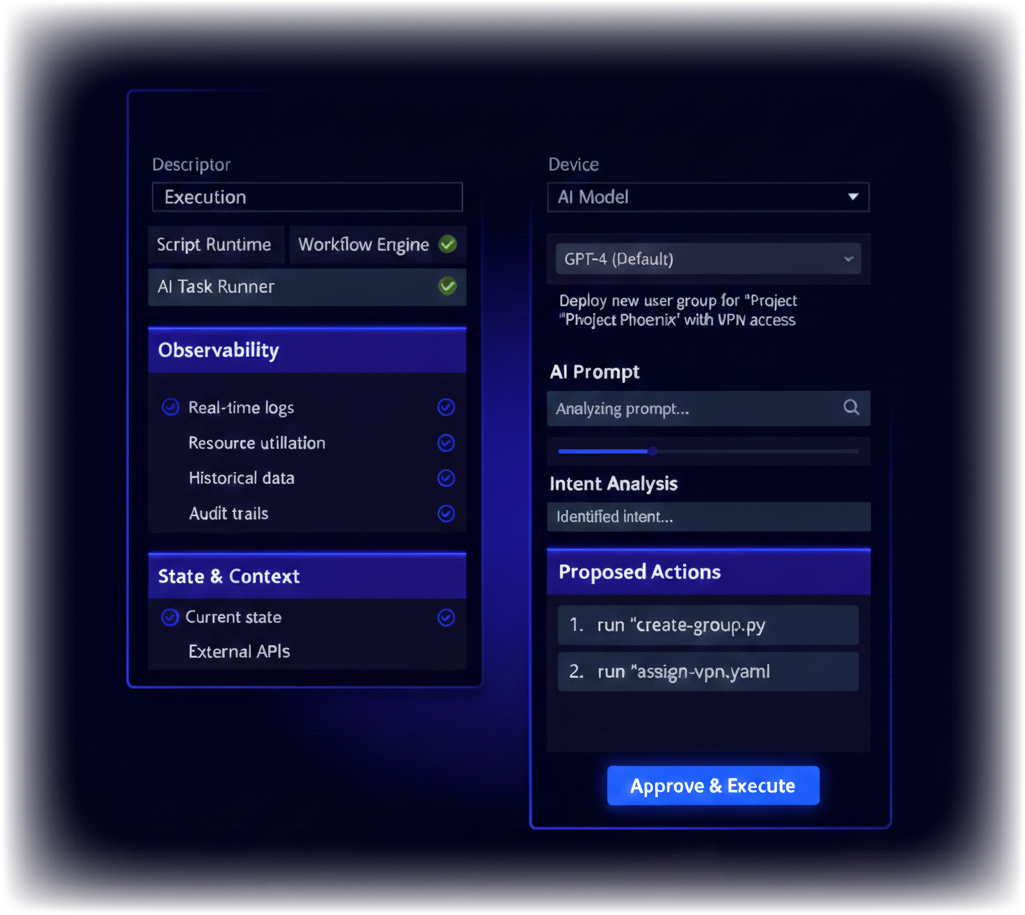Toggle the Audit trails checkmark
The image size is (1025, 915).
pyautogui.click(x=446, y=514)
